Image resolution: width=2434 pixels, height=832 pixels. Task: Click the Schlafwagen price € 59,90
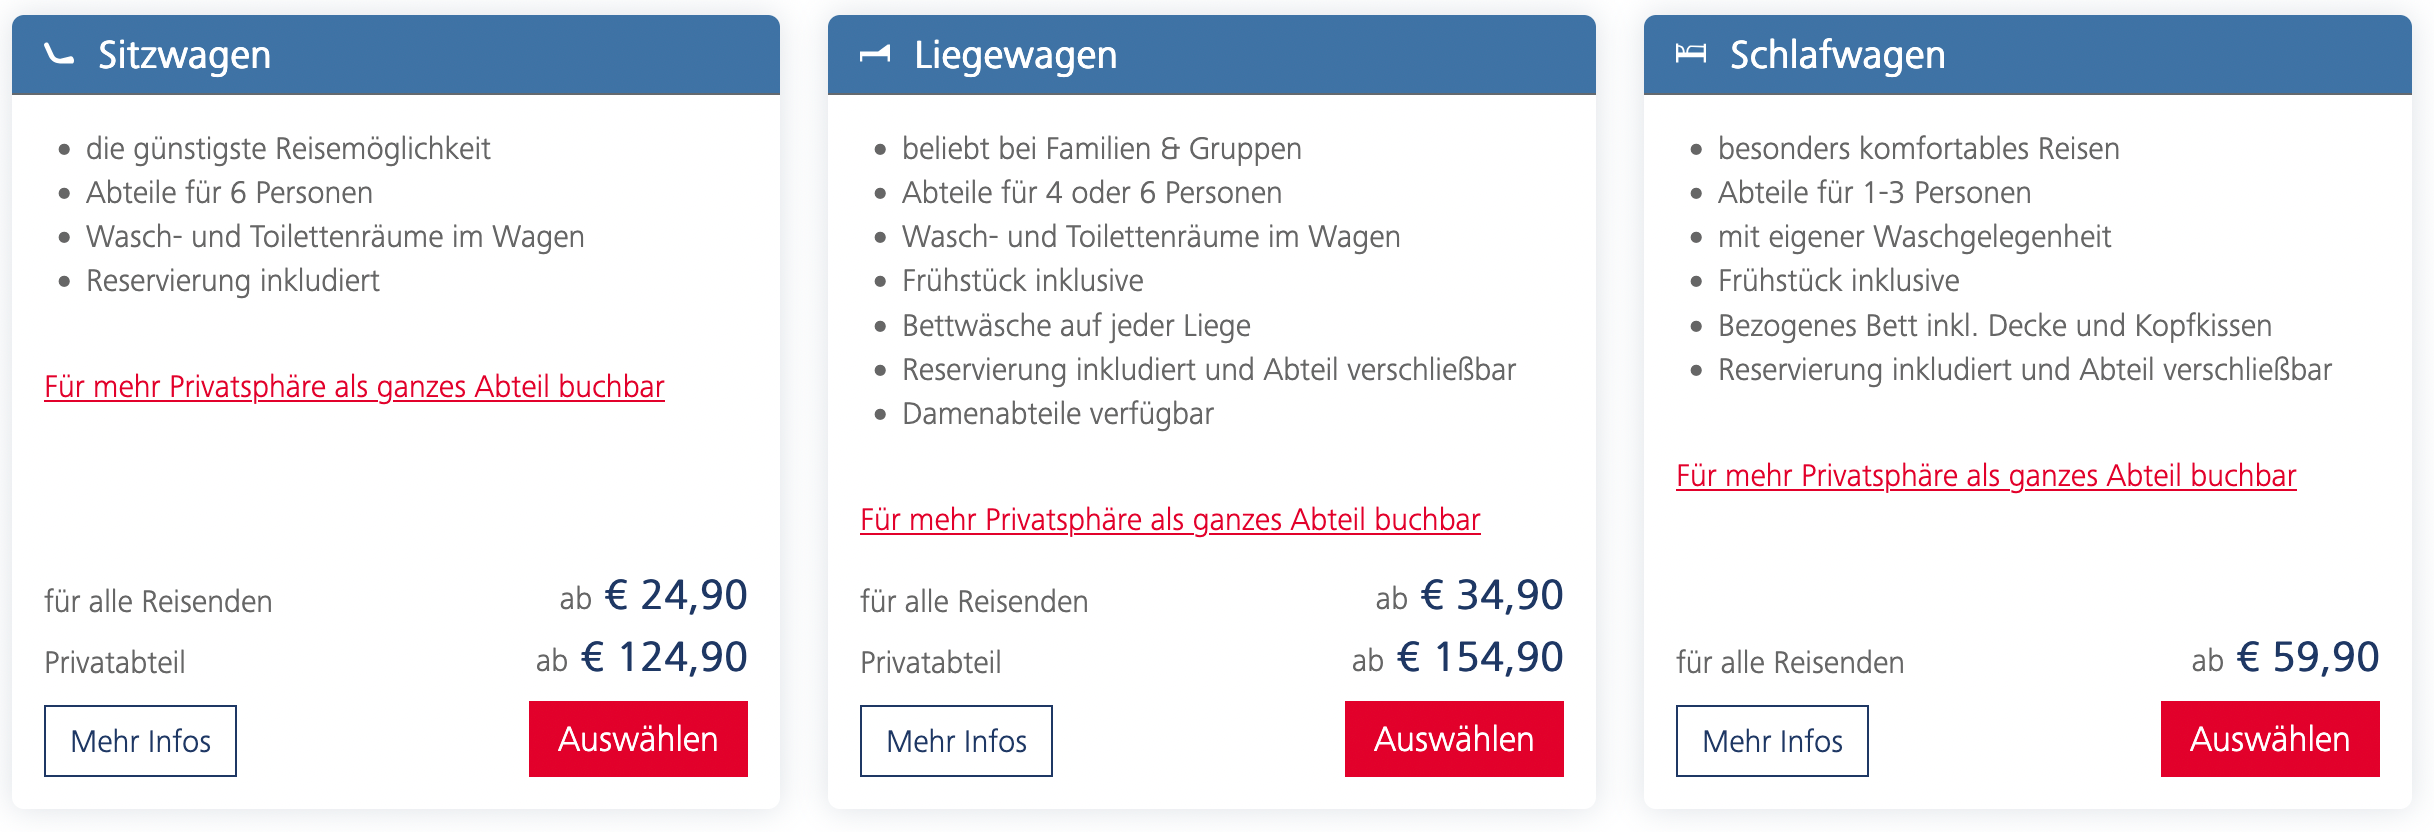tap(2308, 658)
